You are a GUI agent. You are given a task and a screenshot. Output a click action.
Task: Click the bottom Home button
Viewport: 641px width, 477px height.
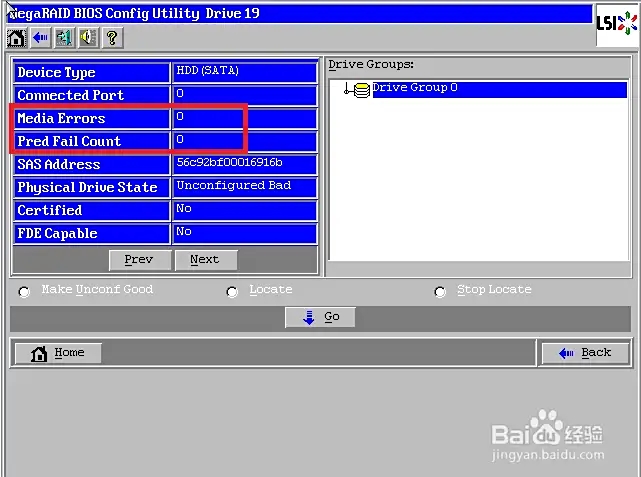click(58, 353)
